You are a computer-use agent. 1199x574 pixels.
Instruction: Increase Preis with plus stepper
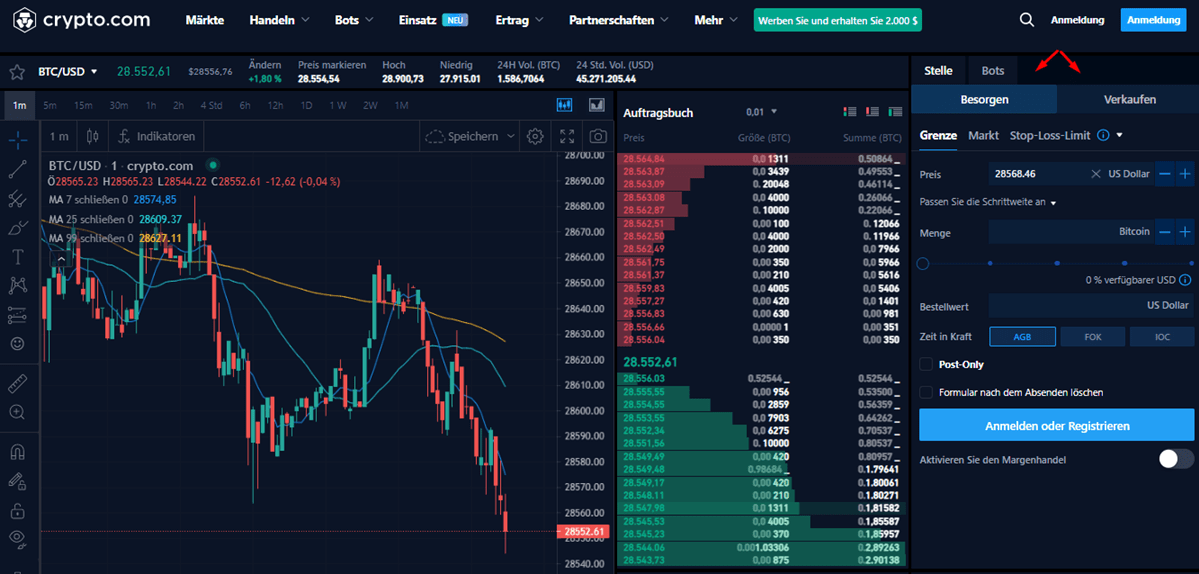[x=1184, y=174]
